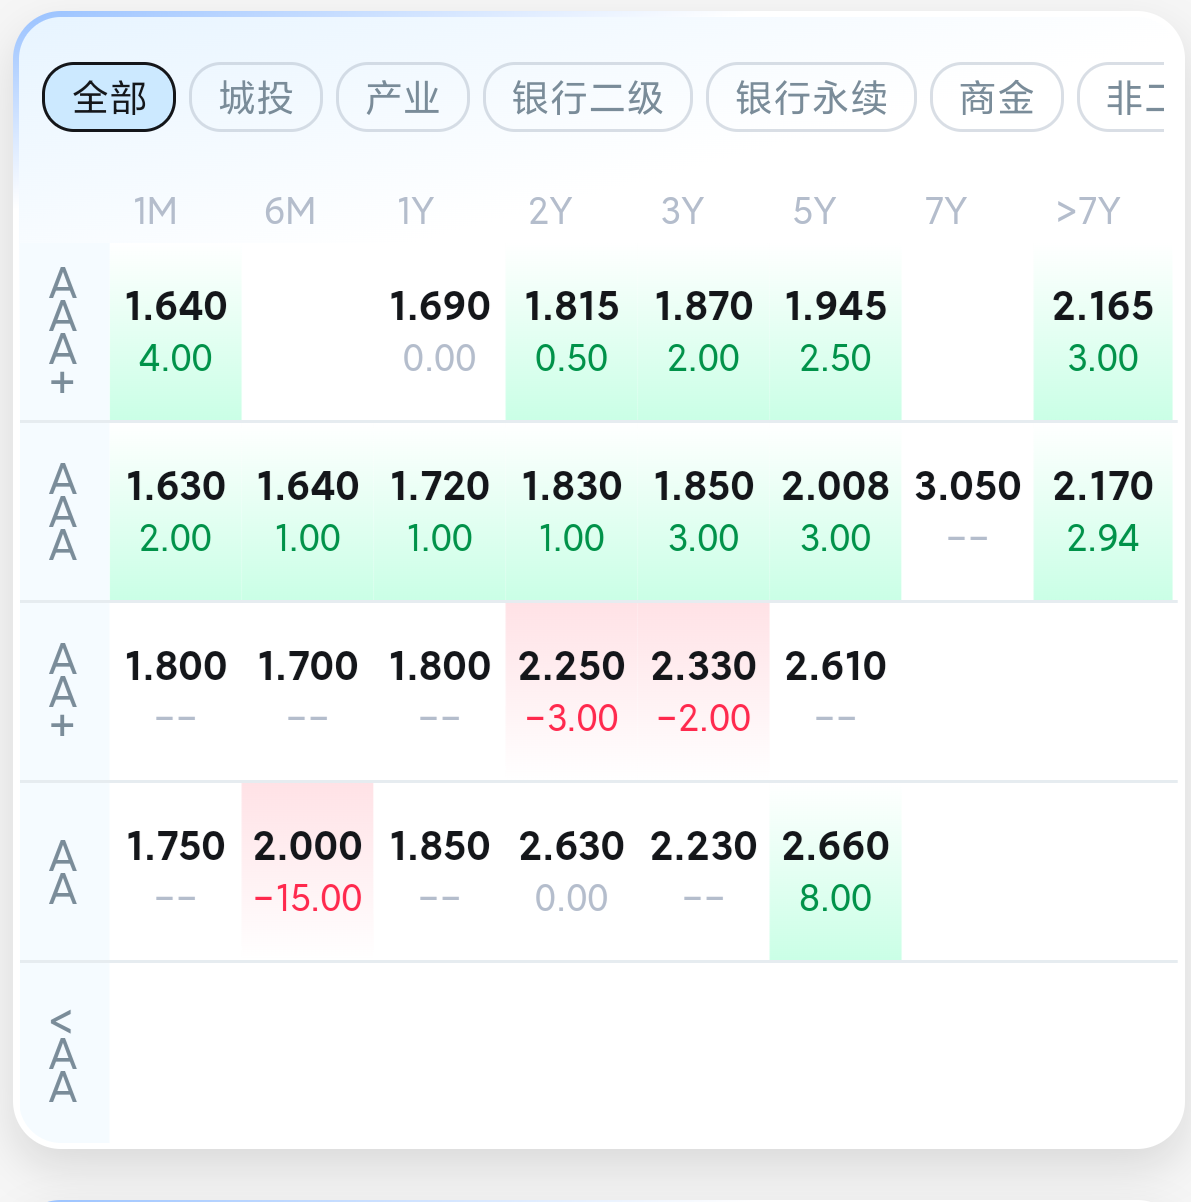The height and width of the screenshot is (1202, 1191).
Task: Select AAA 5Y cell showing 2.008
Action: point(836,511)
